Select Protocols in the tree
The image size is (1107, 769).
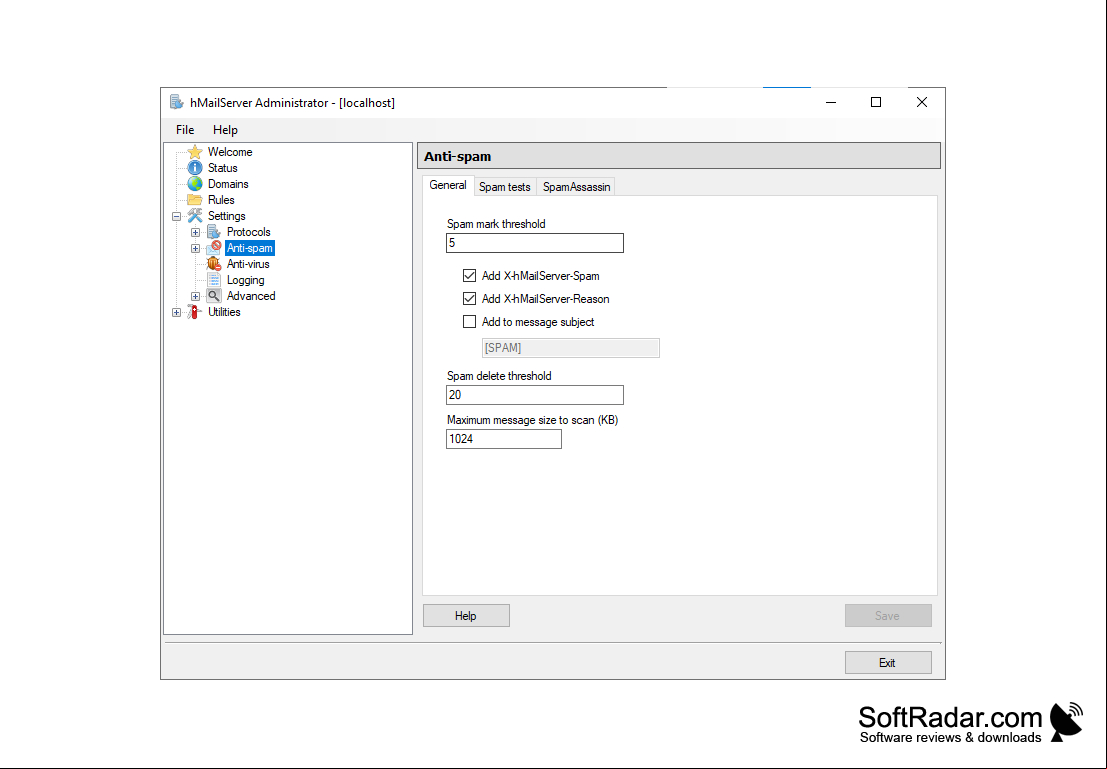pos(249,232)
